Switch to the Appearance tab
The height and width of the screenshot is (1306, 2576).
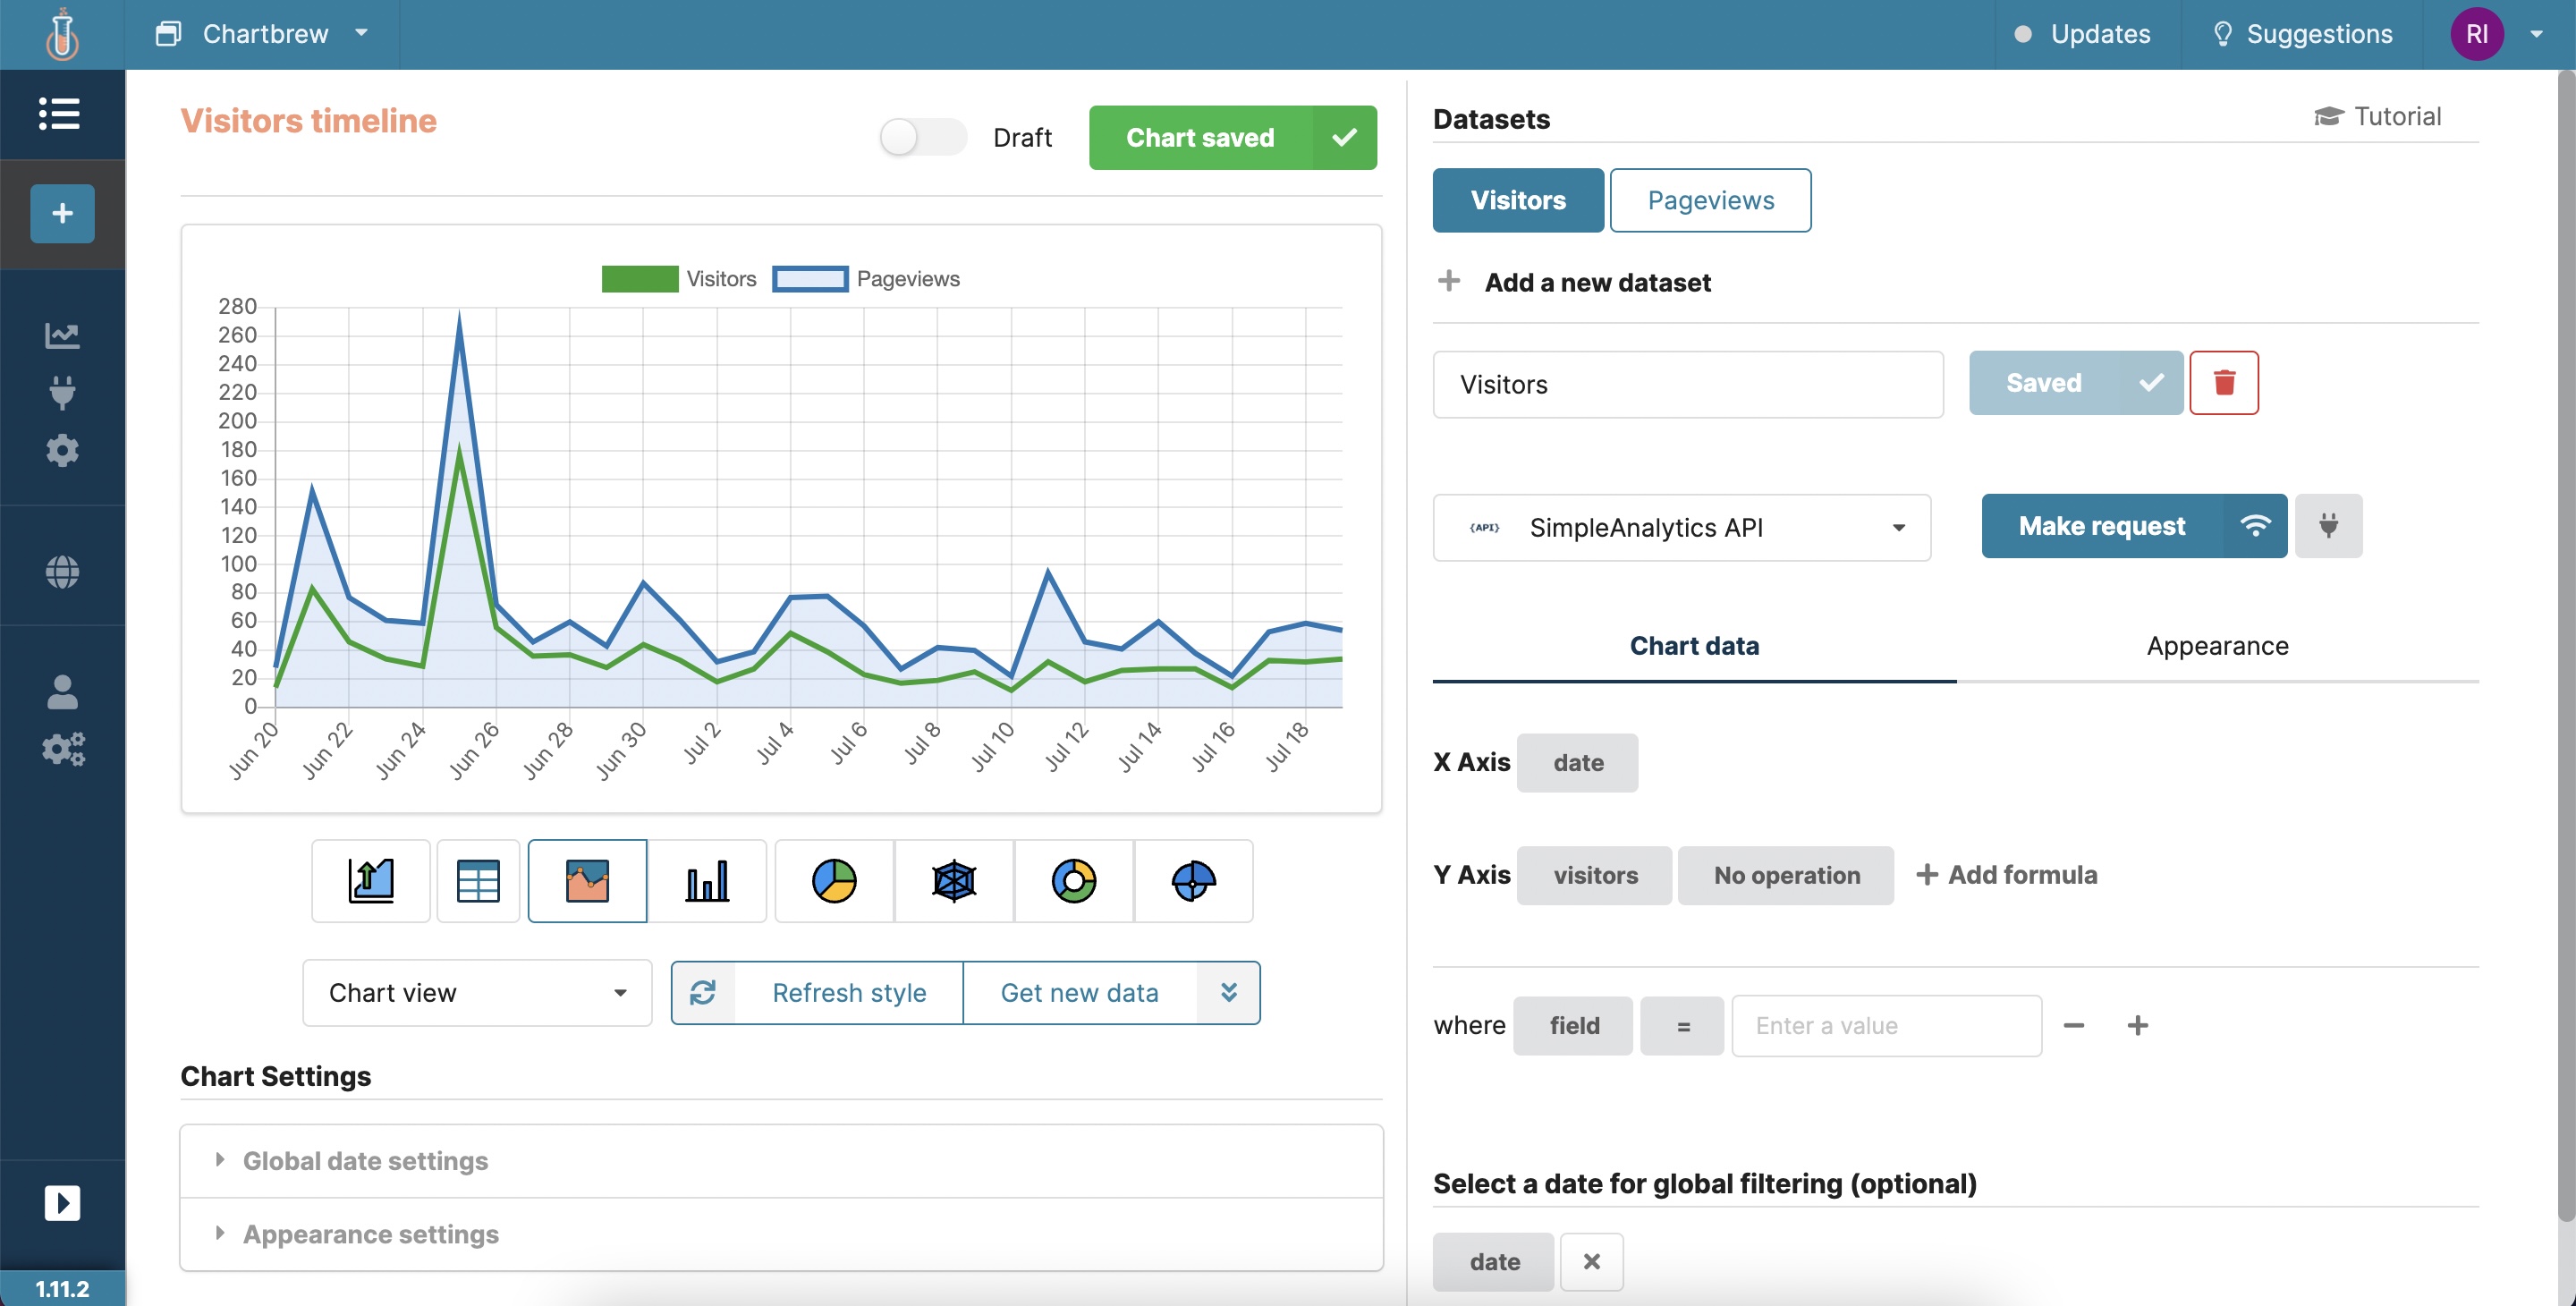tap(2216, 646)
